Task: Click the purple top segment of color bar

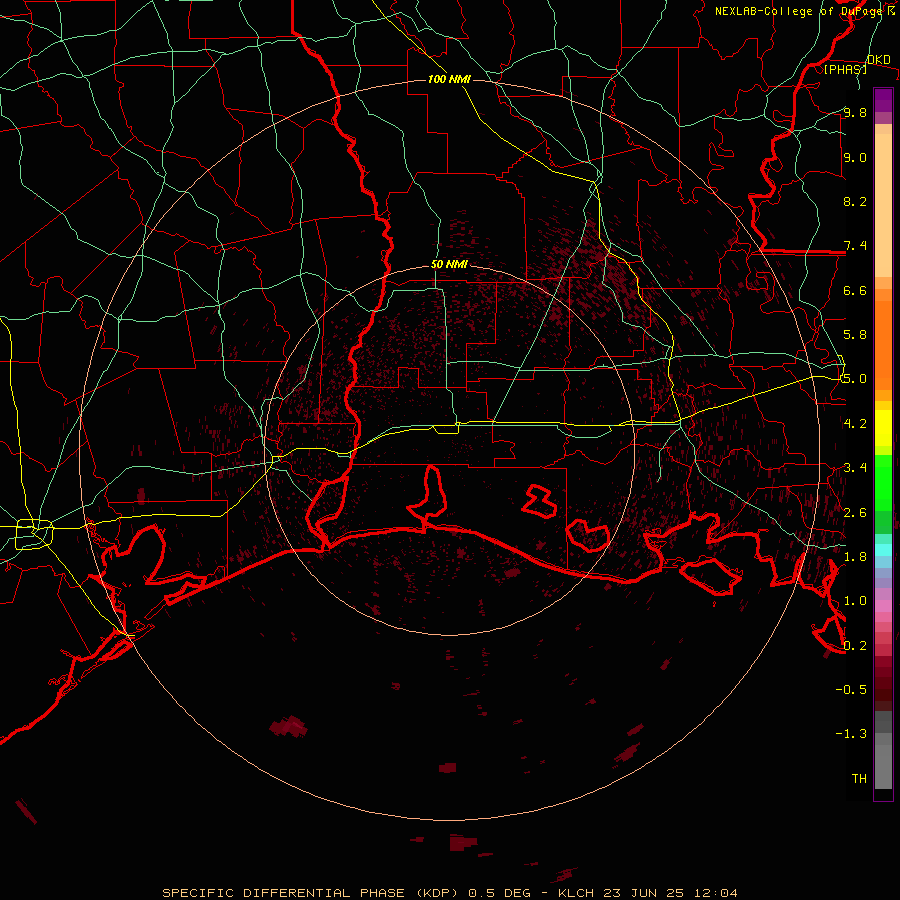Action: (883, 100)
